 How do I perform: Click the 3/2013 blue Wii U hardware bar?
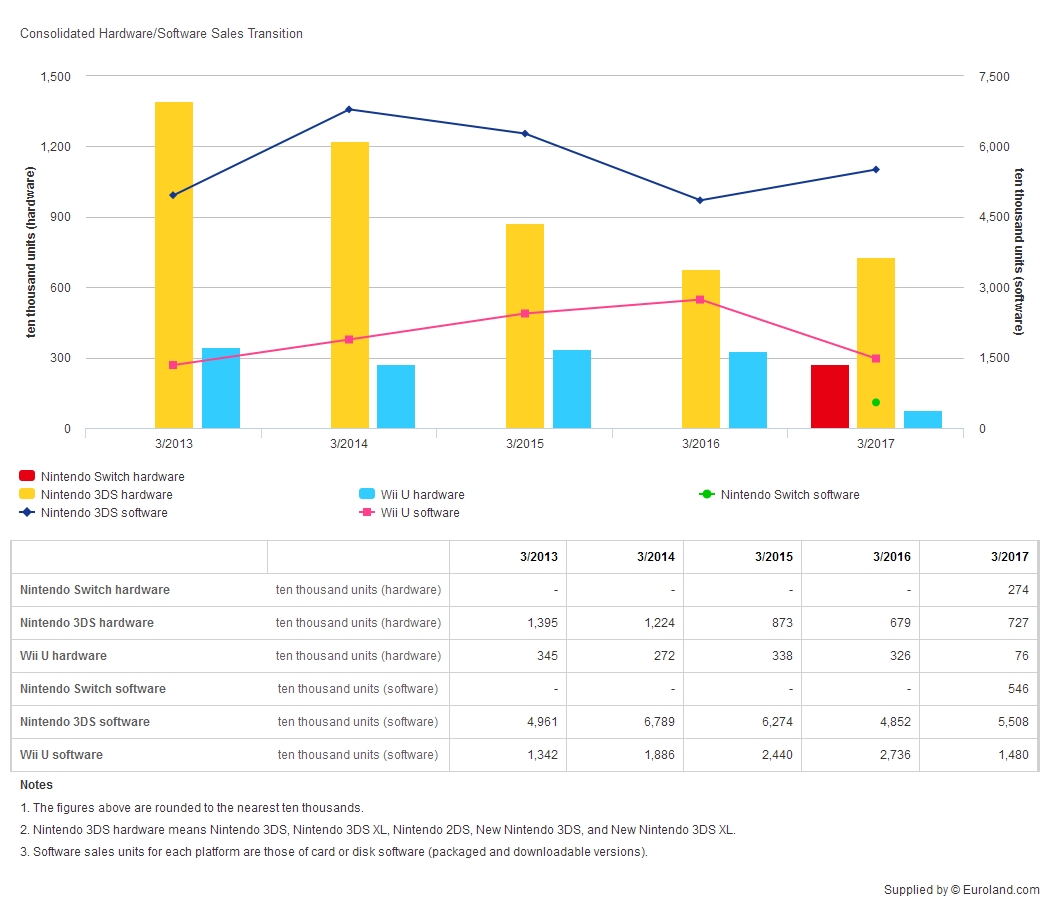(x=221, y=388)
